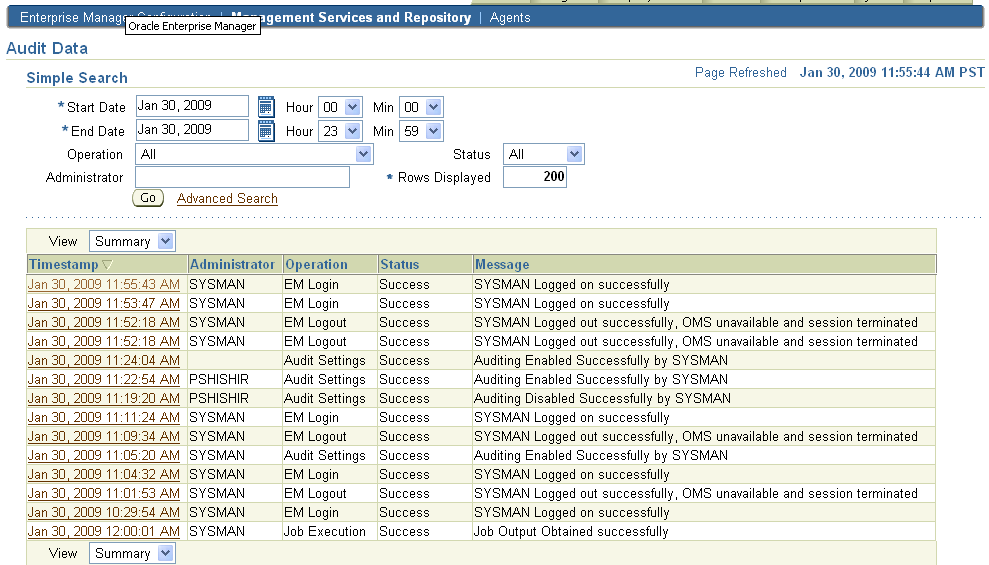The image size is (989, 565).
Task: Click the Go button
Action: coord(148,198)
